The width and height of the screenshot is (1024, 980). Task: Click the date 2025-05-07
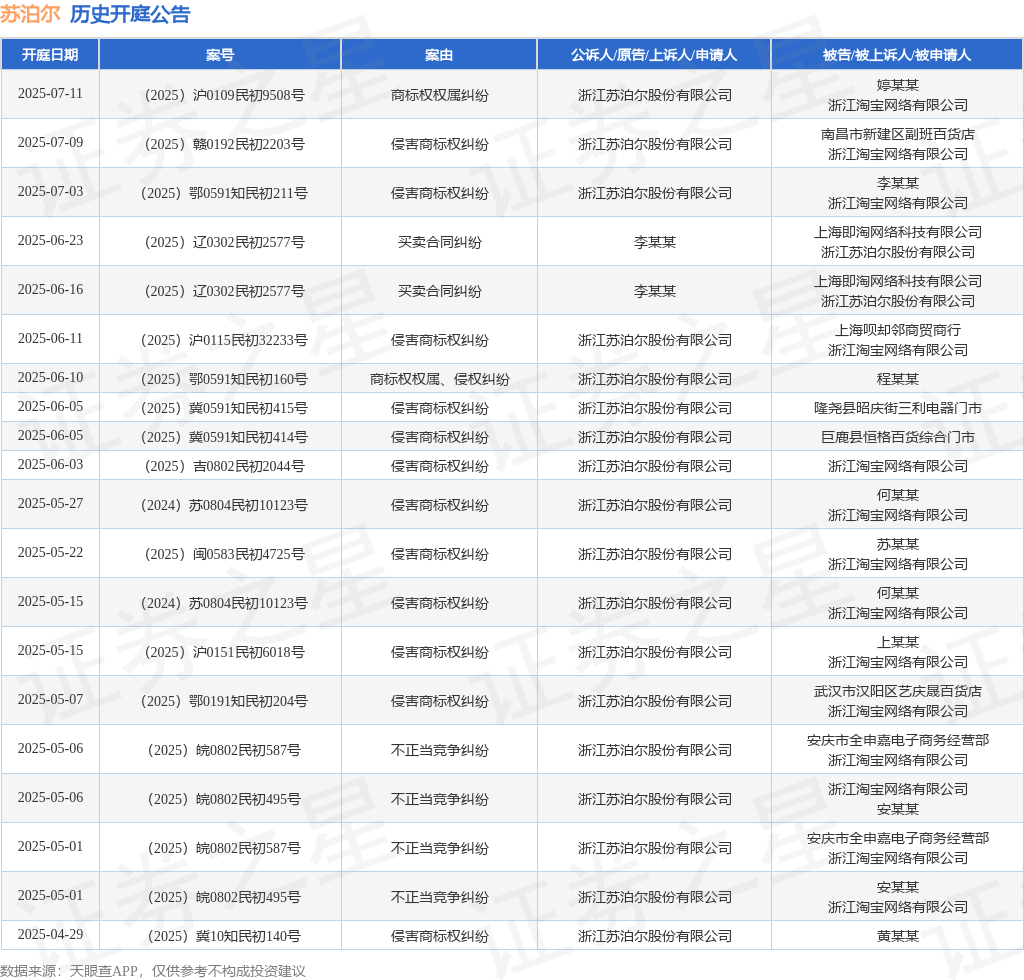pyautogui.click(x=50, y=699)
